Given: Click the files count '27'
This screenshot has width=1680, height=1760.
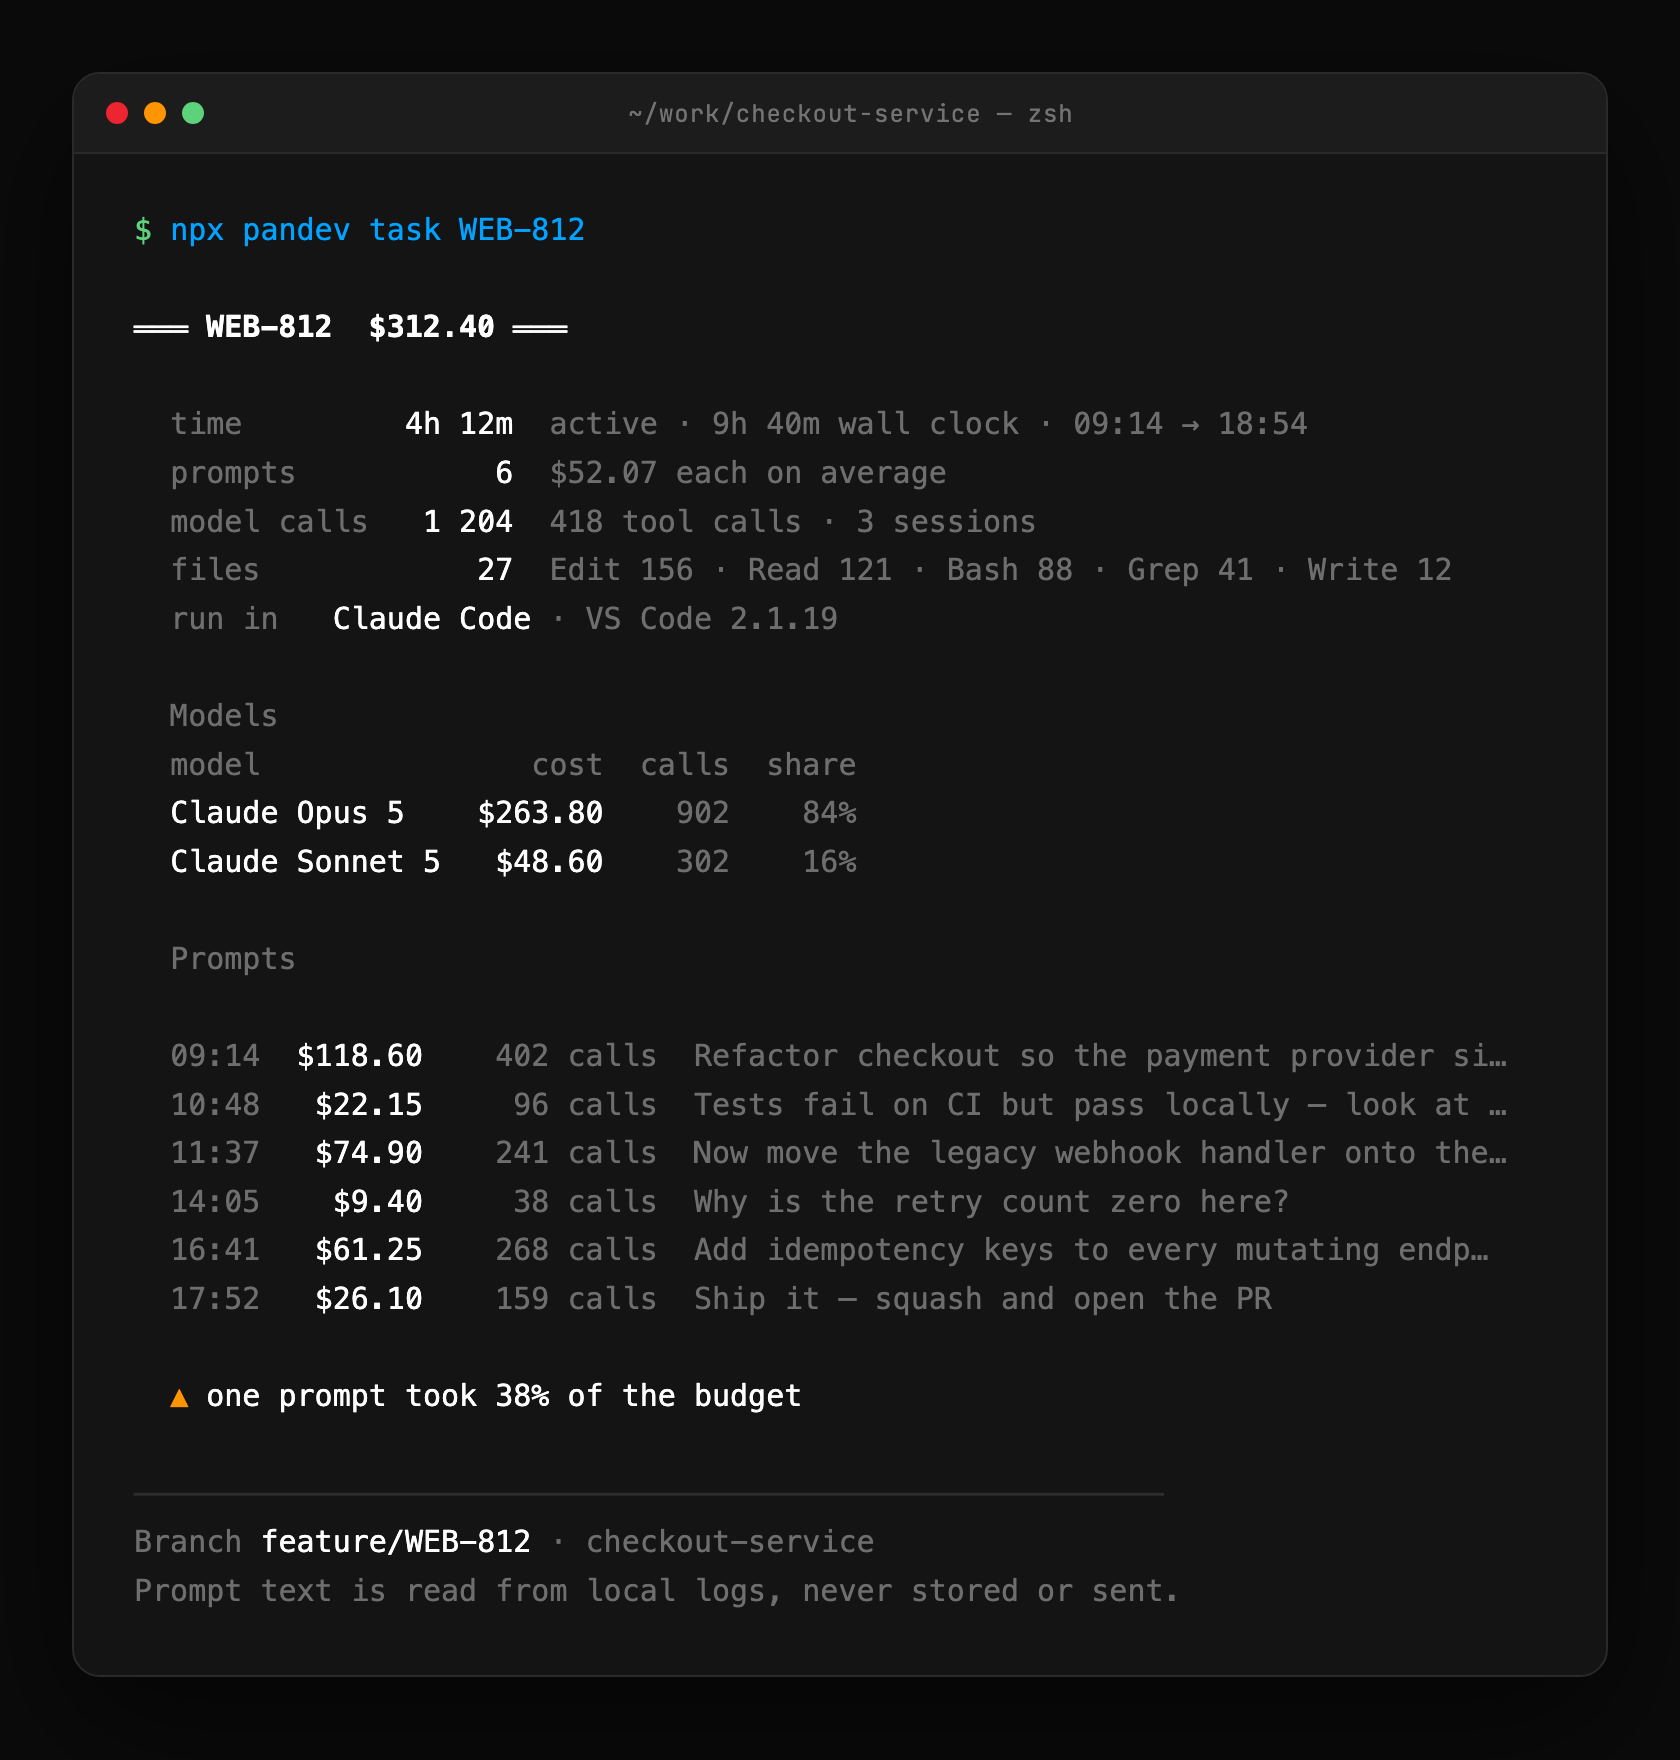Looking at the screenshot, I should pos(494,570).
